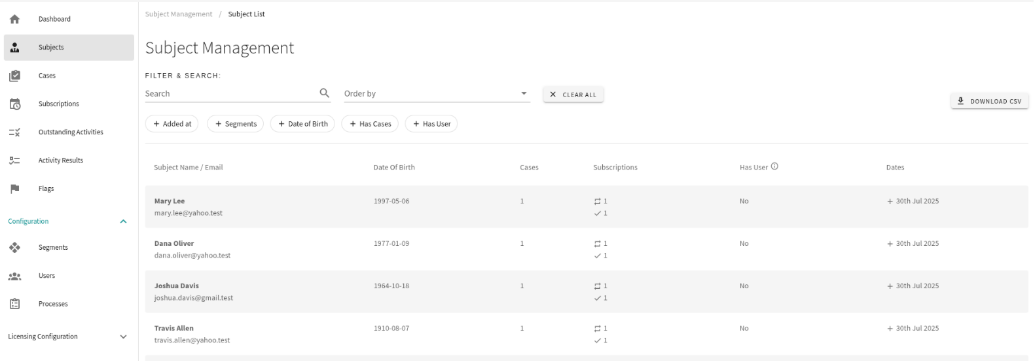
Task: Open the Order by dropdown
Action: point(436,94)
